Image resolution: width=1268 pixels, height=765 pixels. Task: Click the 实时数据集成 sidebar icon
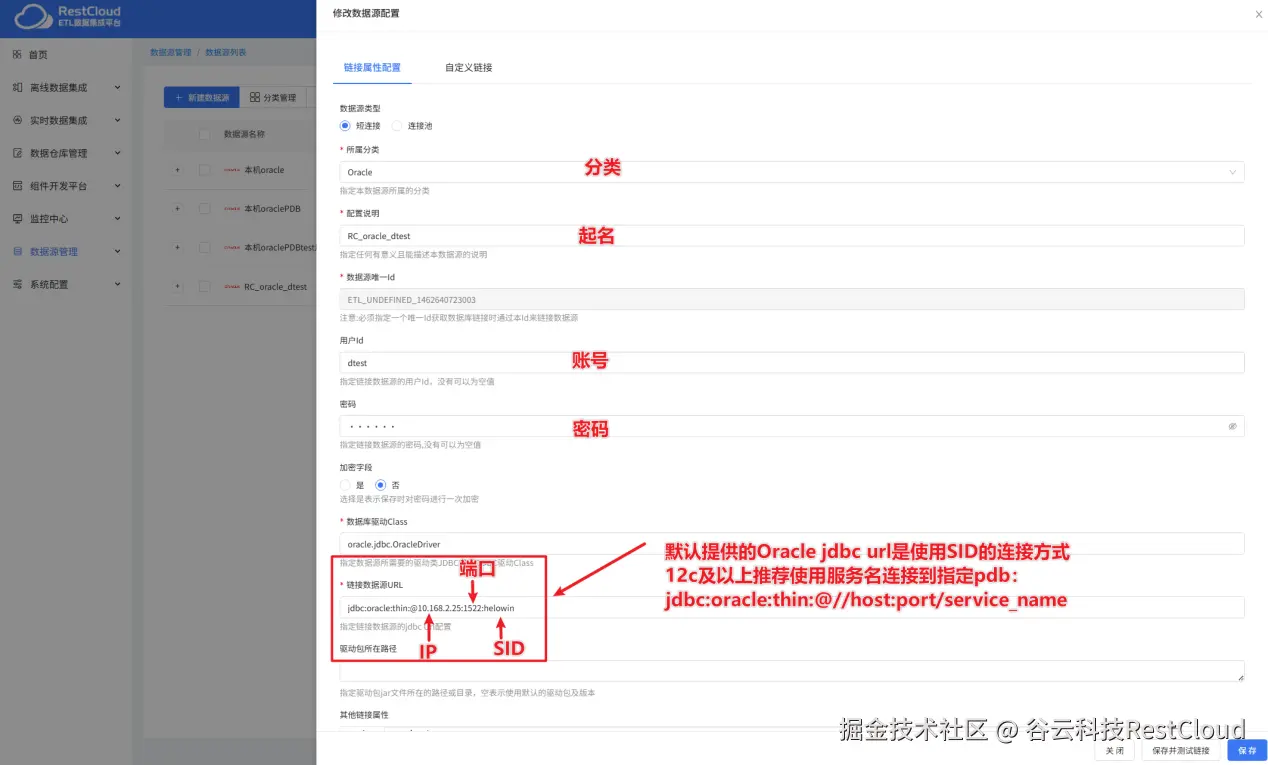click(x=18, y=120)
